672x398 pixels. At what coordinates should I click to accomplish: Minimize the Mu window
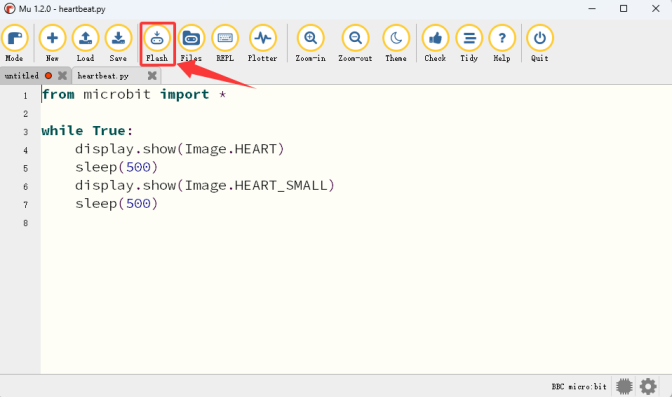click(592, 9)
